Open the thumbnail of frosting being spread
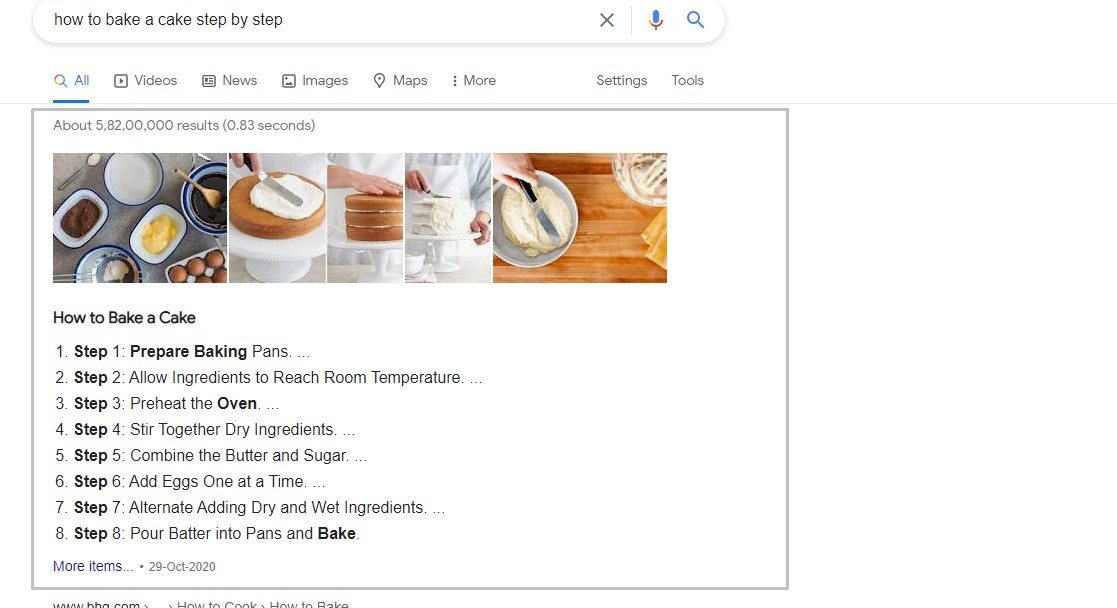 tap(277, 218)
